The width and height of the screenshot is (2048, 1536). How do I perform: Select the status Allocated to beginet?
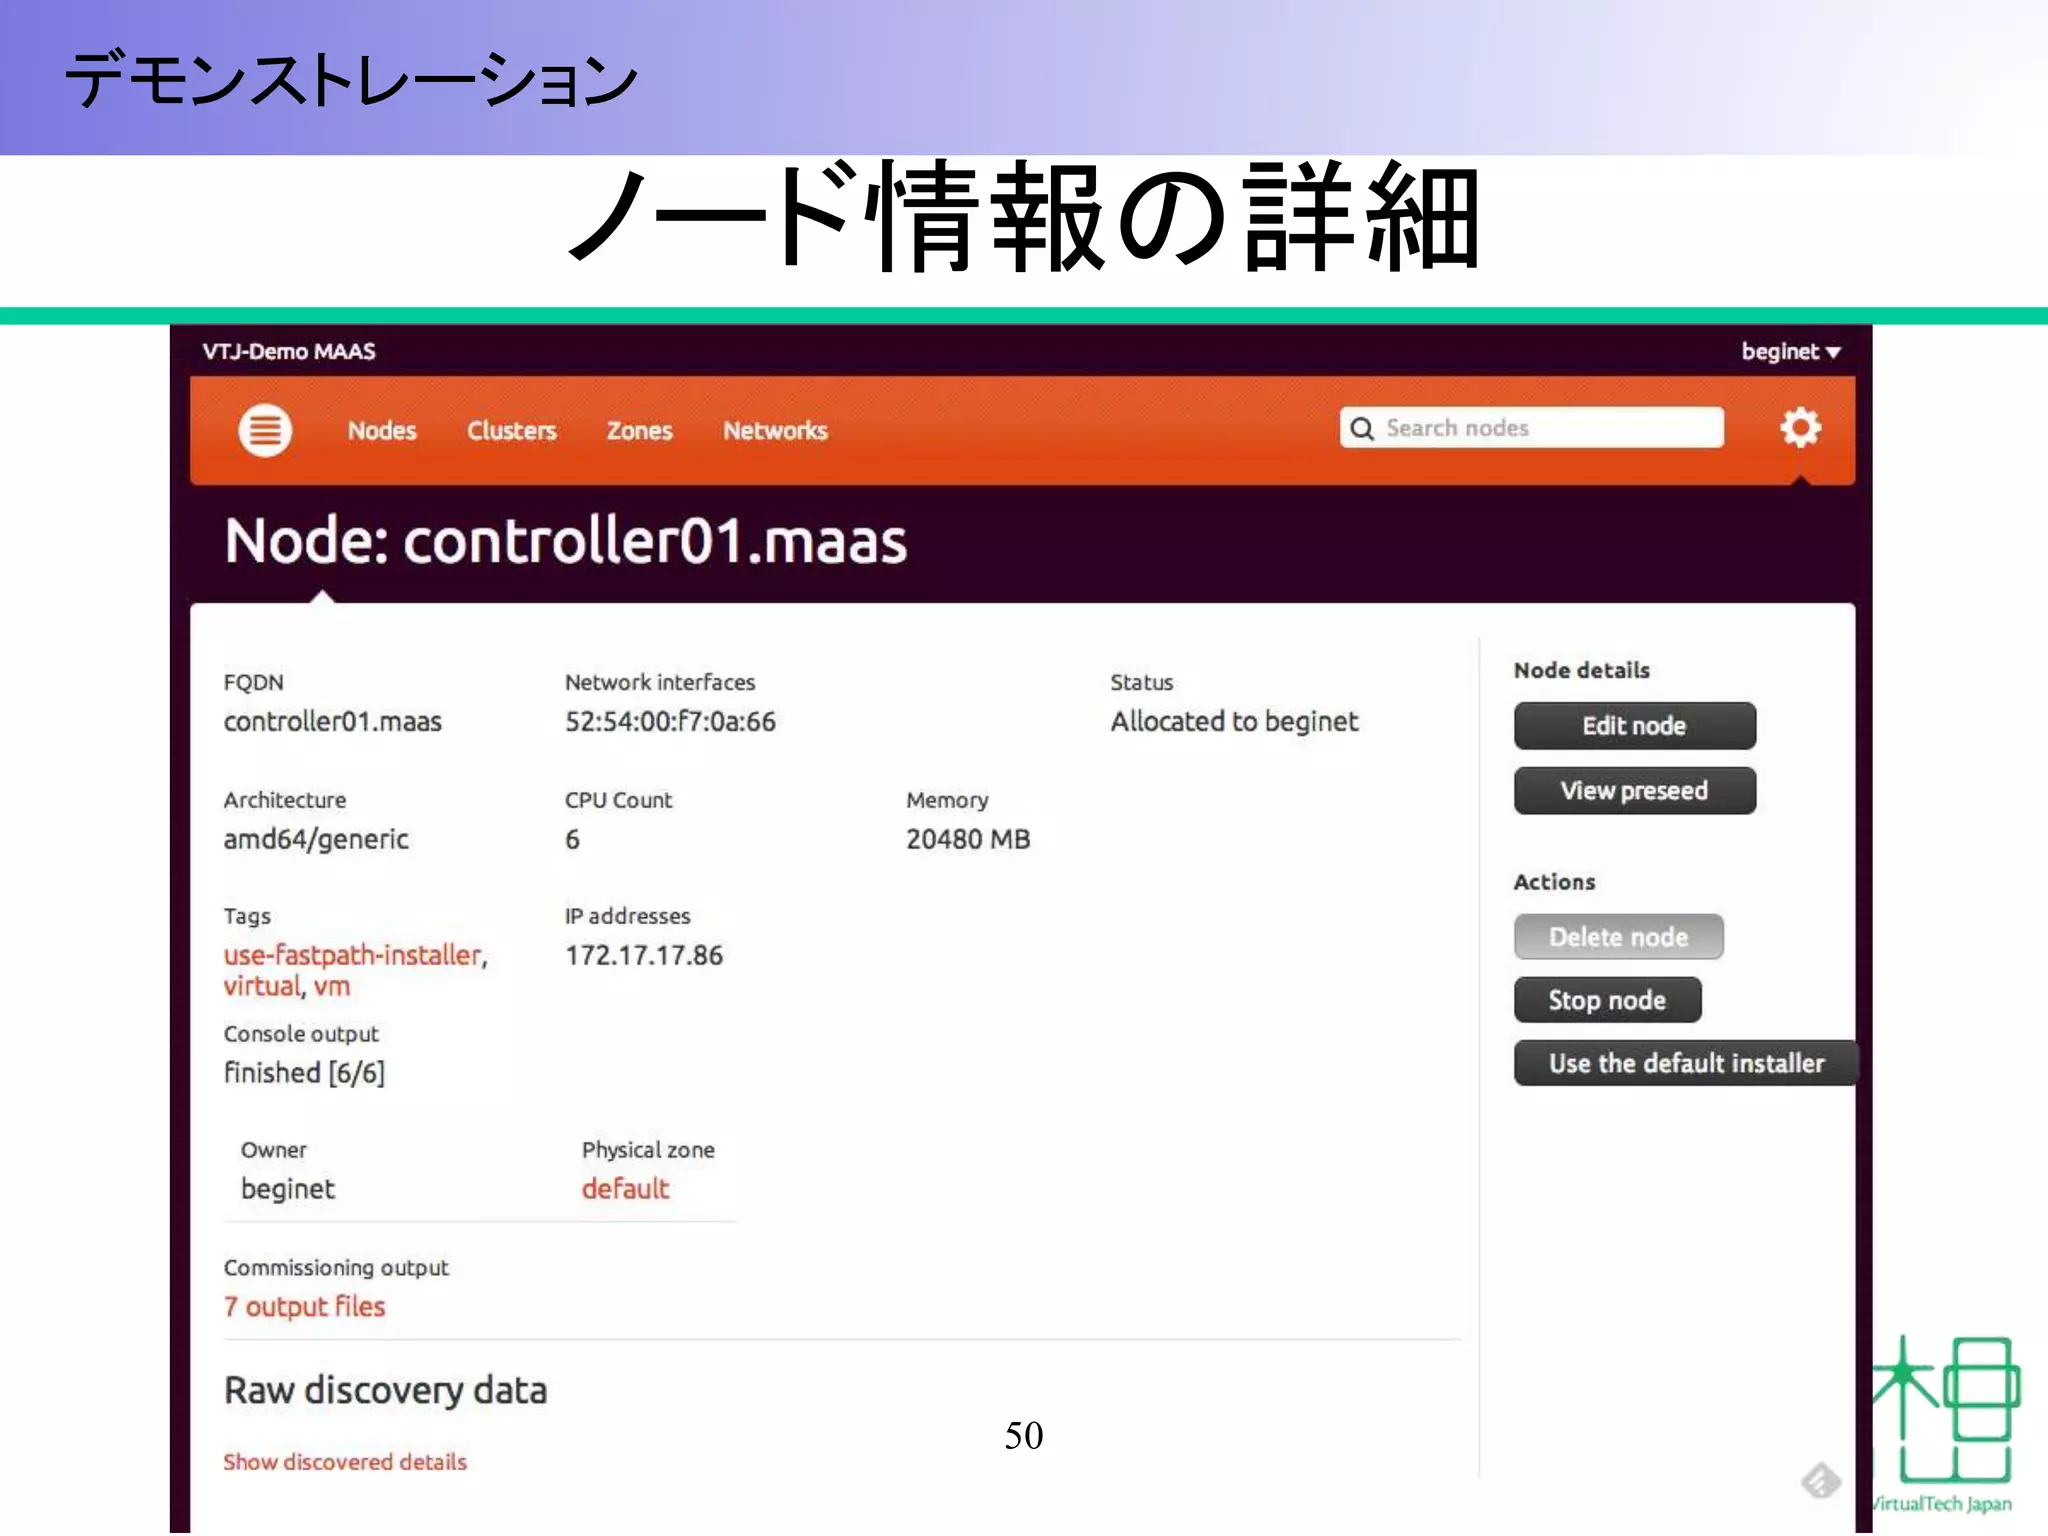pyautogui.click(x=1234, y=722)
